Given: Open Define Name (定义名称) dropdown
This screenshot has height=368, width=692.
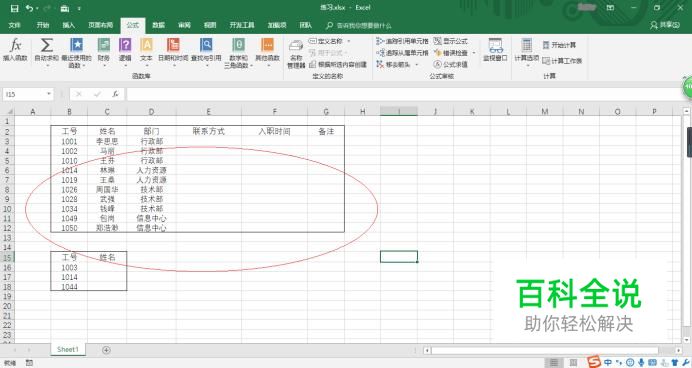Looking at the screenshot, I should [349, 41].
